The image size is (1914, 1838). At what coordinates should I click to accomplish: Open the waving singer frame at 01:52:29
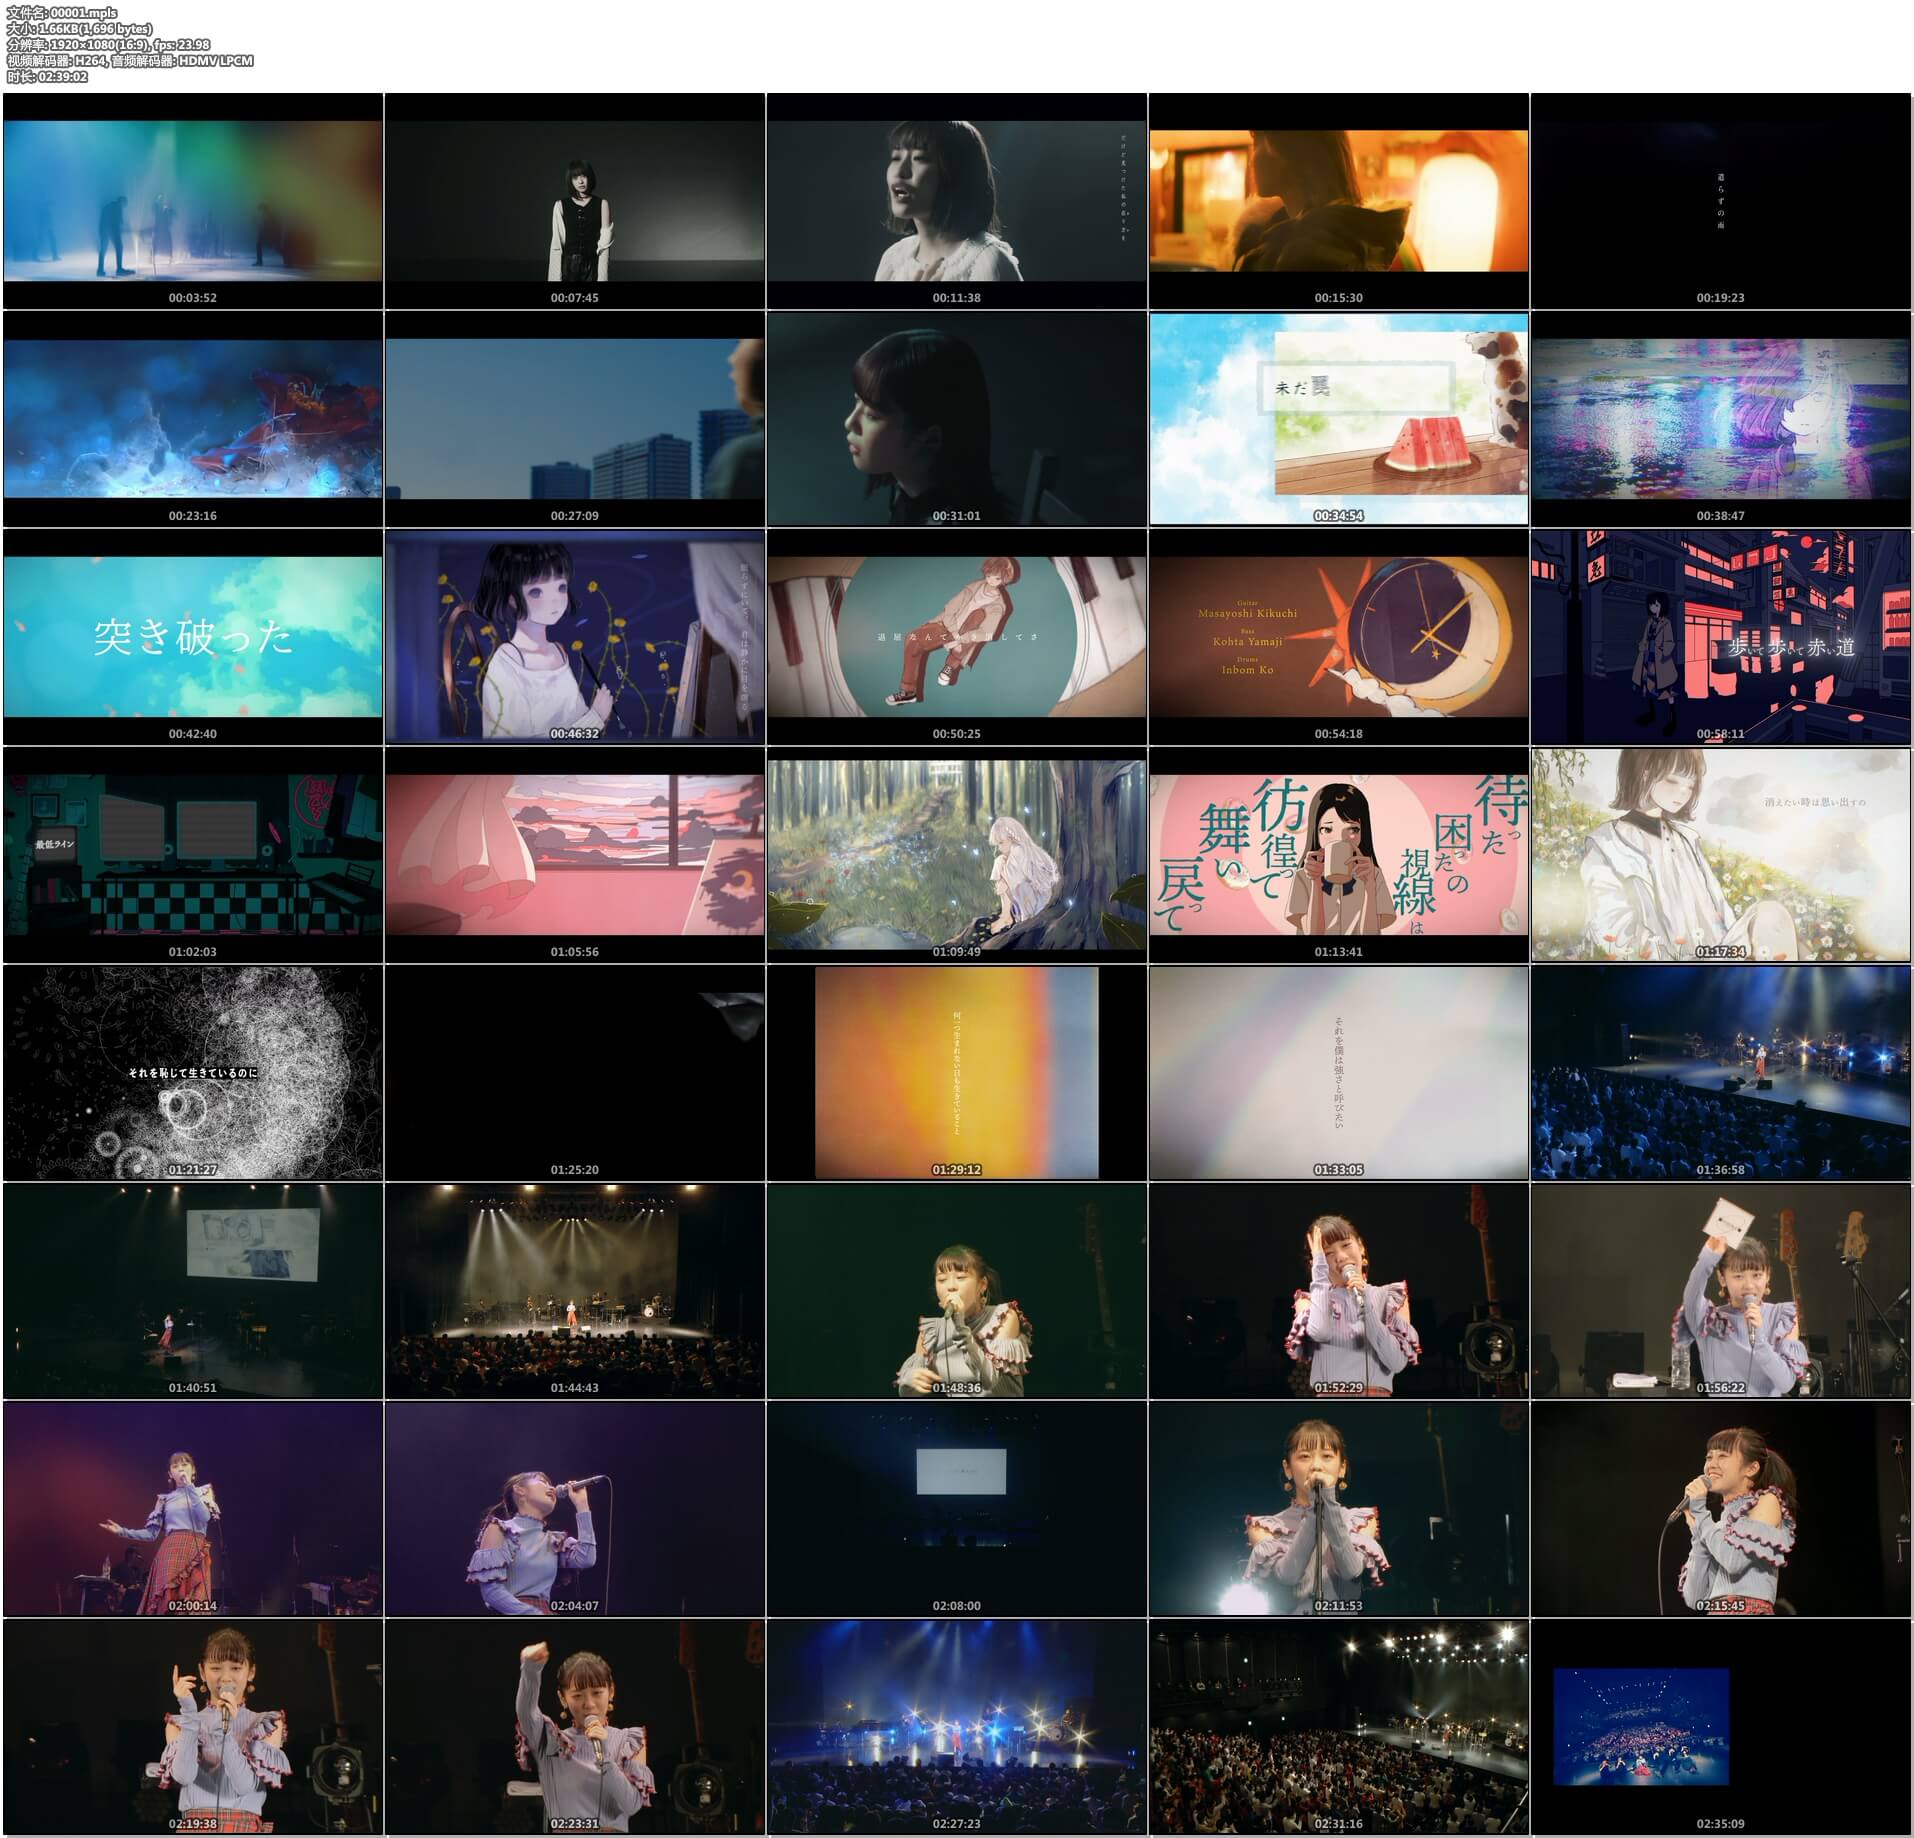click(x=1339, y=1290)
